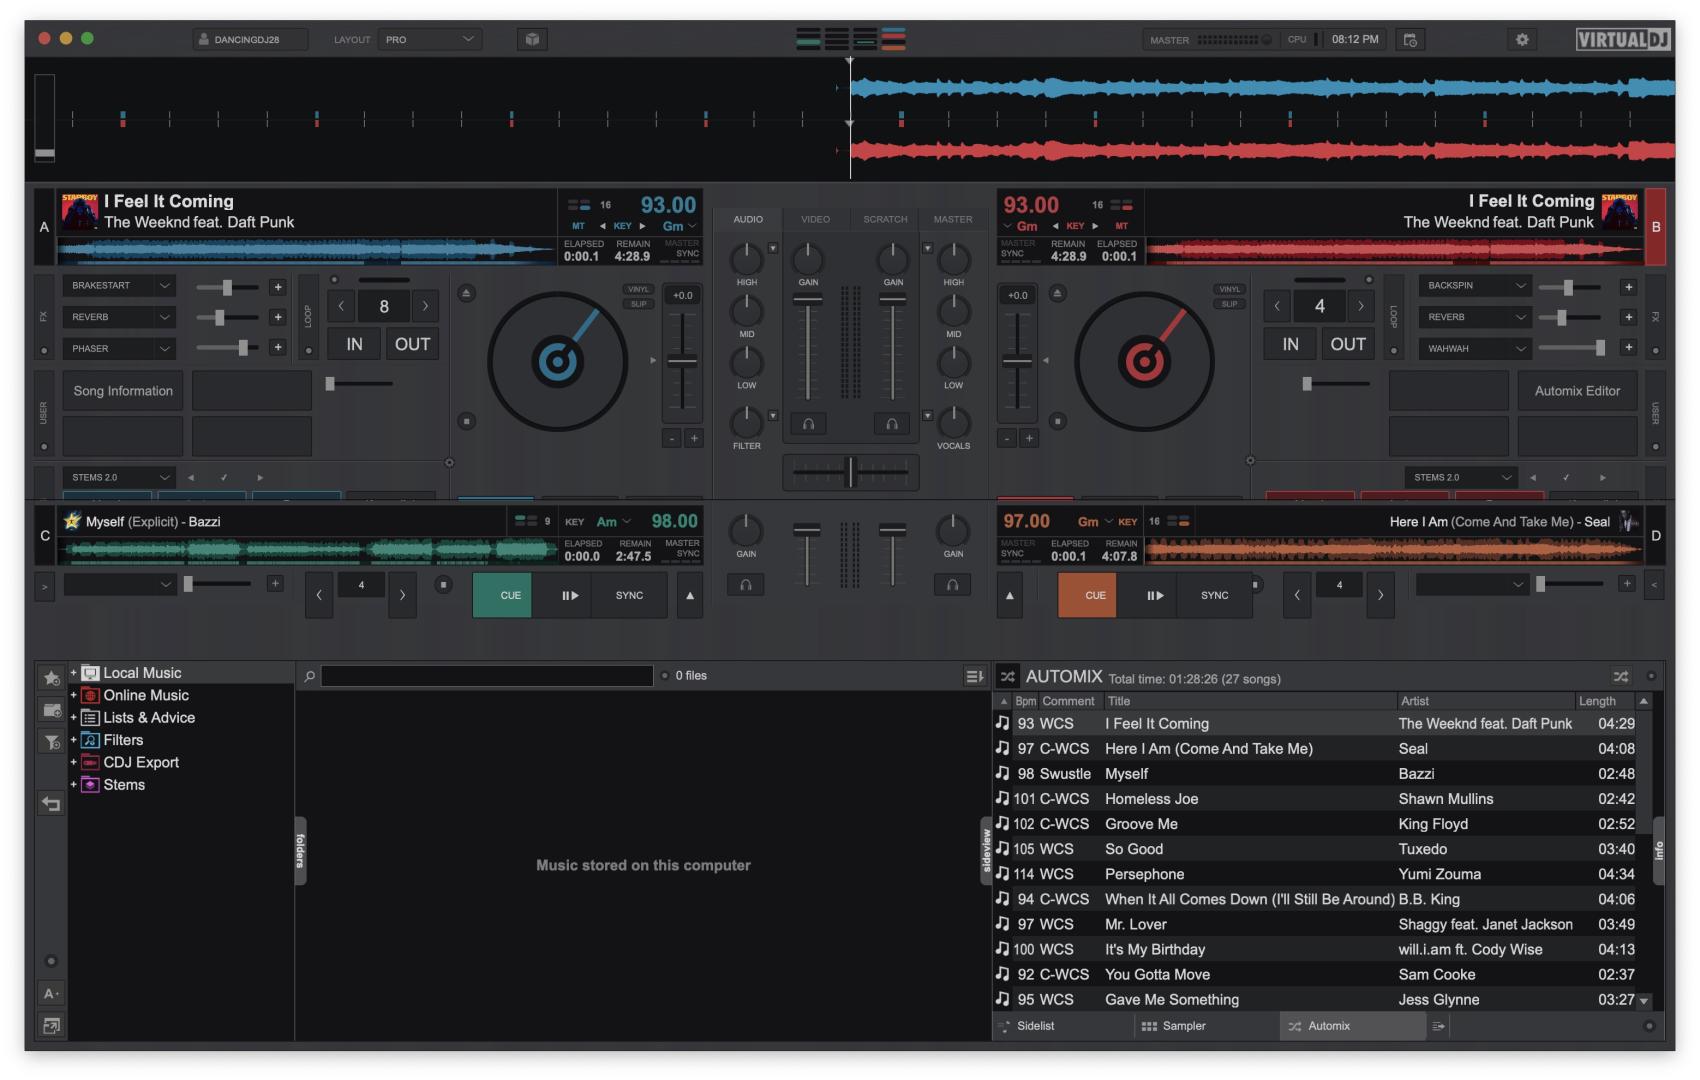Open the LAYOUT PRO dropdown
The width and height of the screenshot is (1700, 1080).
pyautogui.click(x=429, y=40)
